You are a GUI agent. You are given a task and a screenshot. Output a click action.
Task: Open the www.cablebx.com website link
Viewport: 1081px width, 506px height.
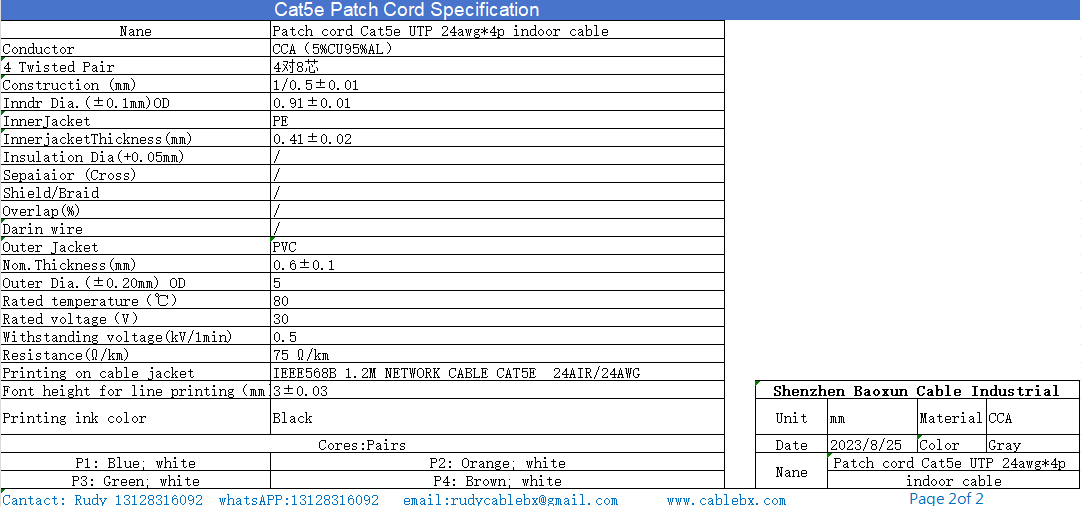click(x=726, y=499)
